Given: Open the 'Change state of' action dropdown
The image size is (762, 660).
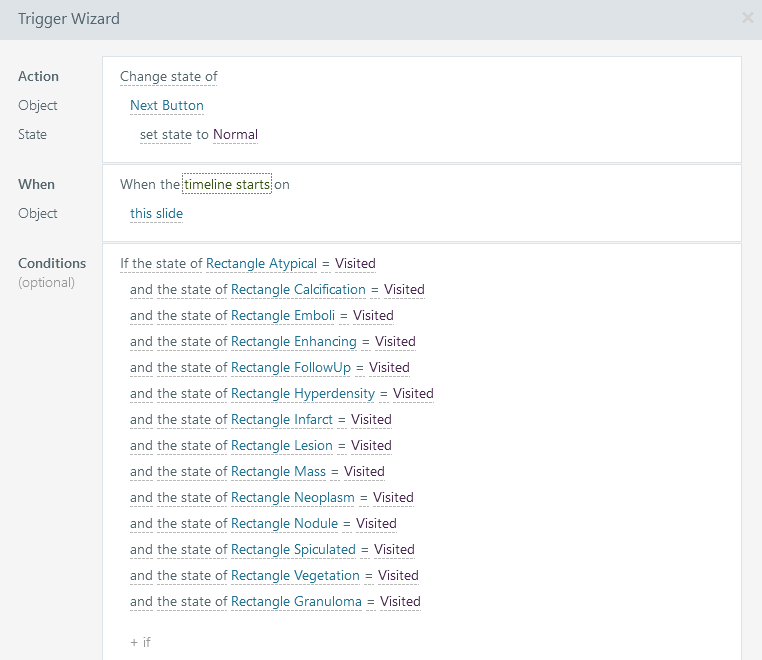Looking at the screenshot, I should 168,76.
